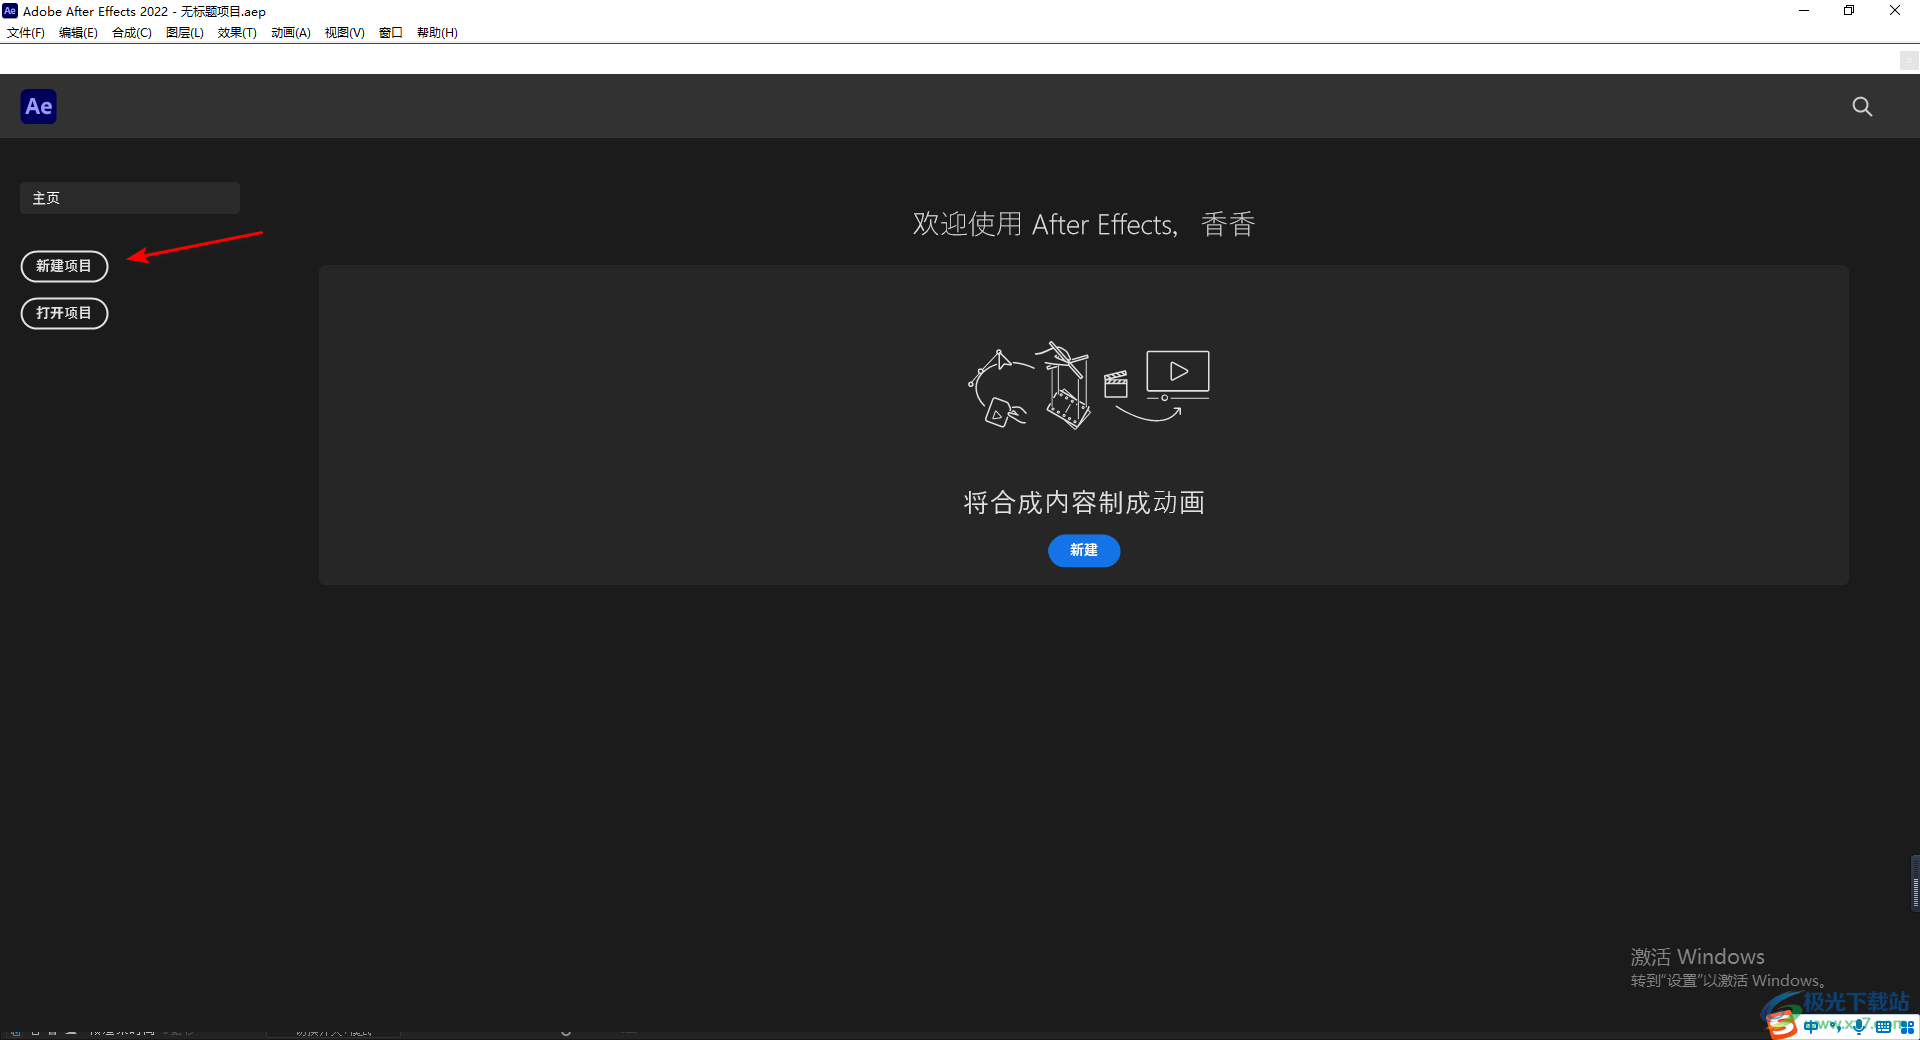
Task: Click the IME microphone voice input icon
Action: (x=1859, y=1027)
